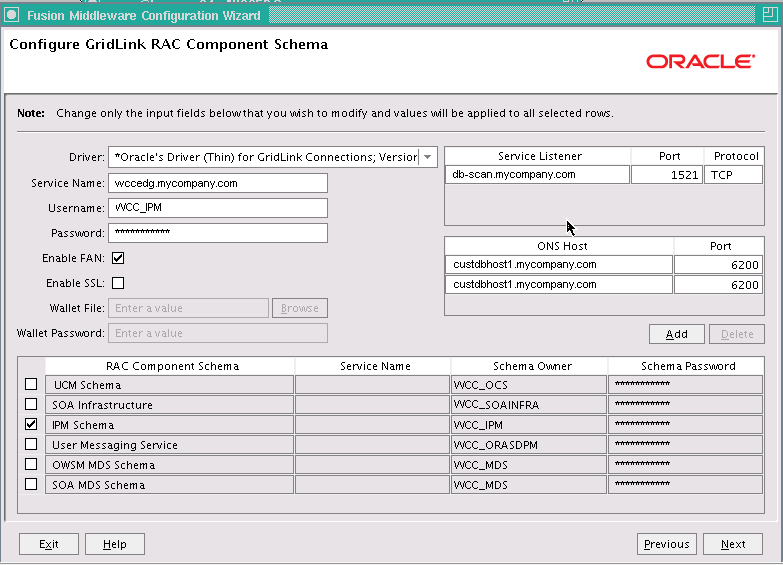This screenshot has width=783, height=565.
Task: Select the IPM Schema row name
Action: (169, 425)
